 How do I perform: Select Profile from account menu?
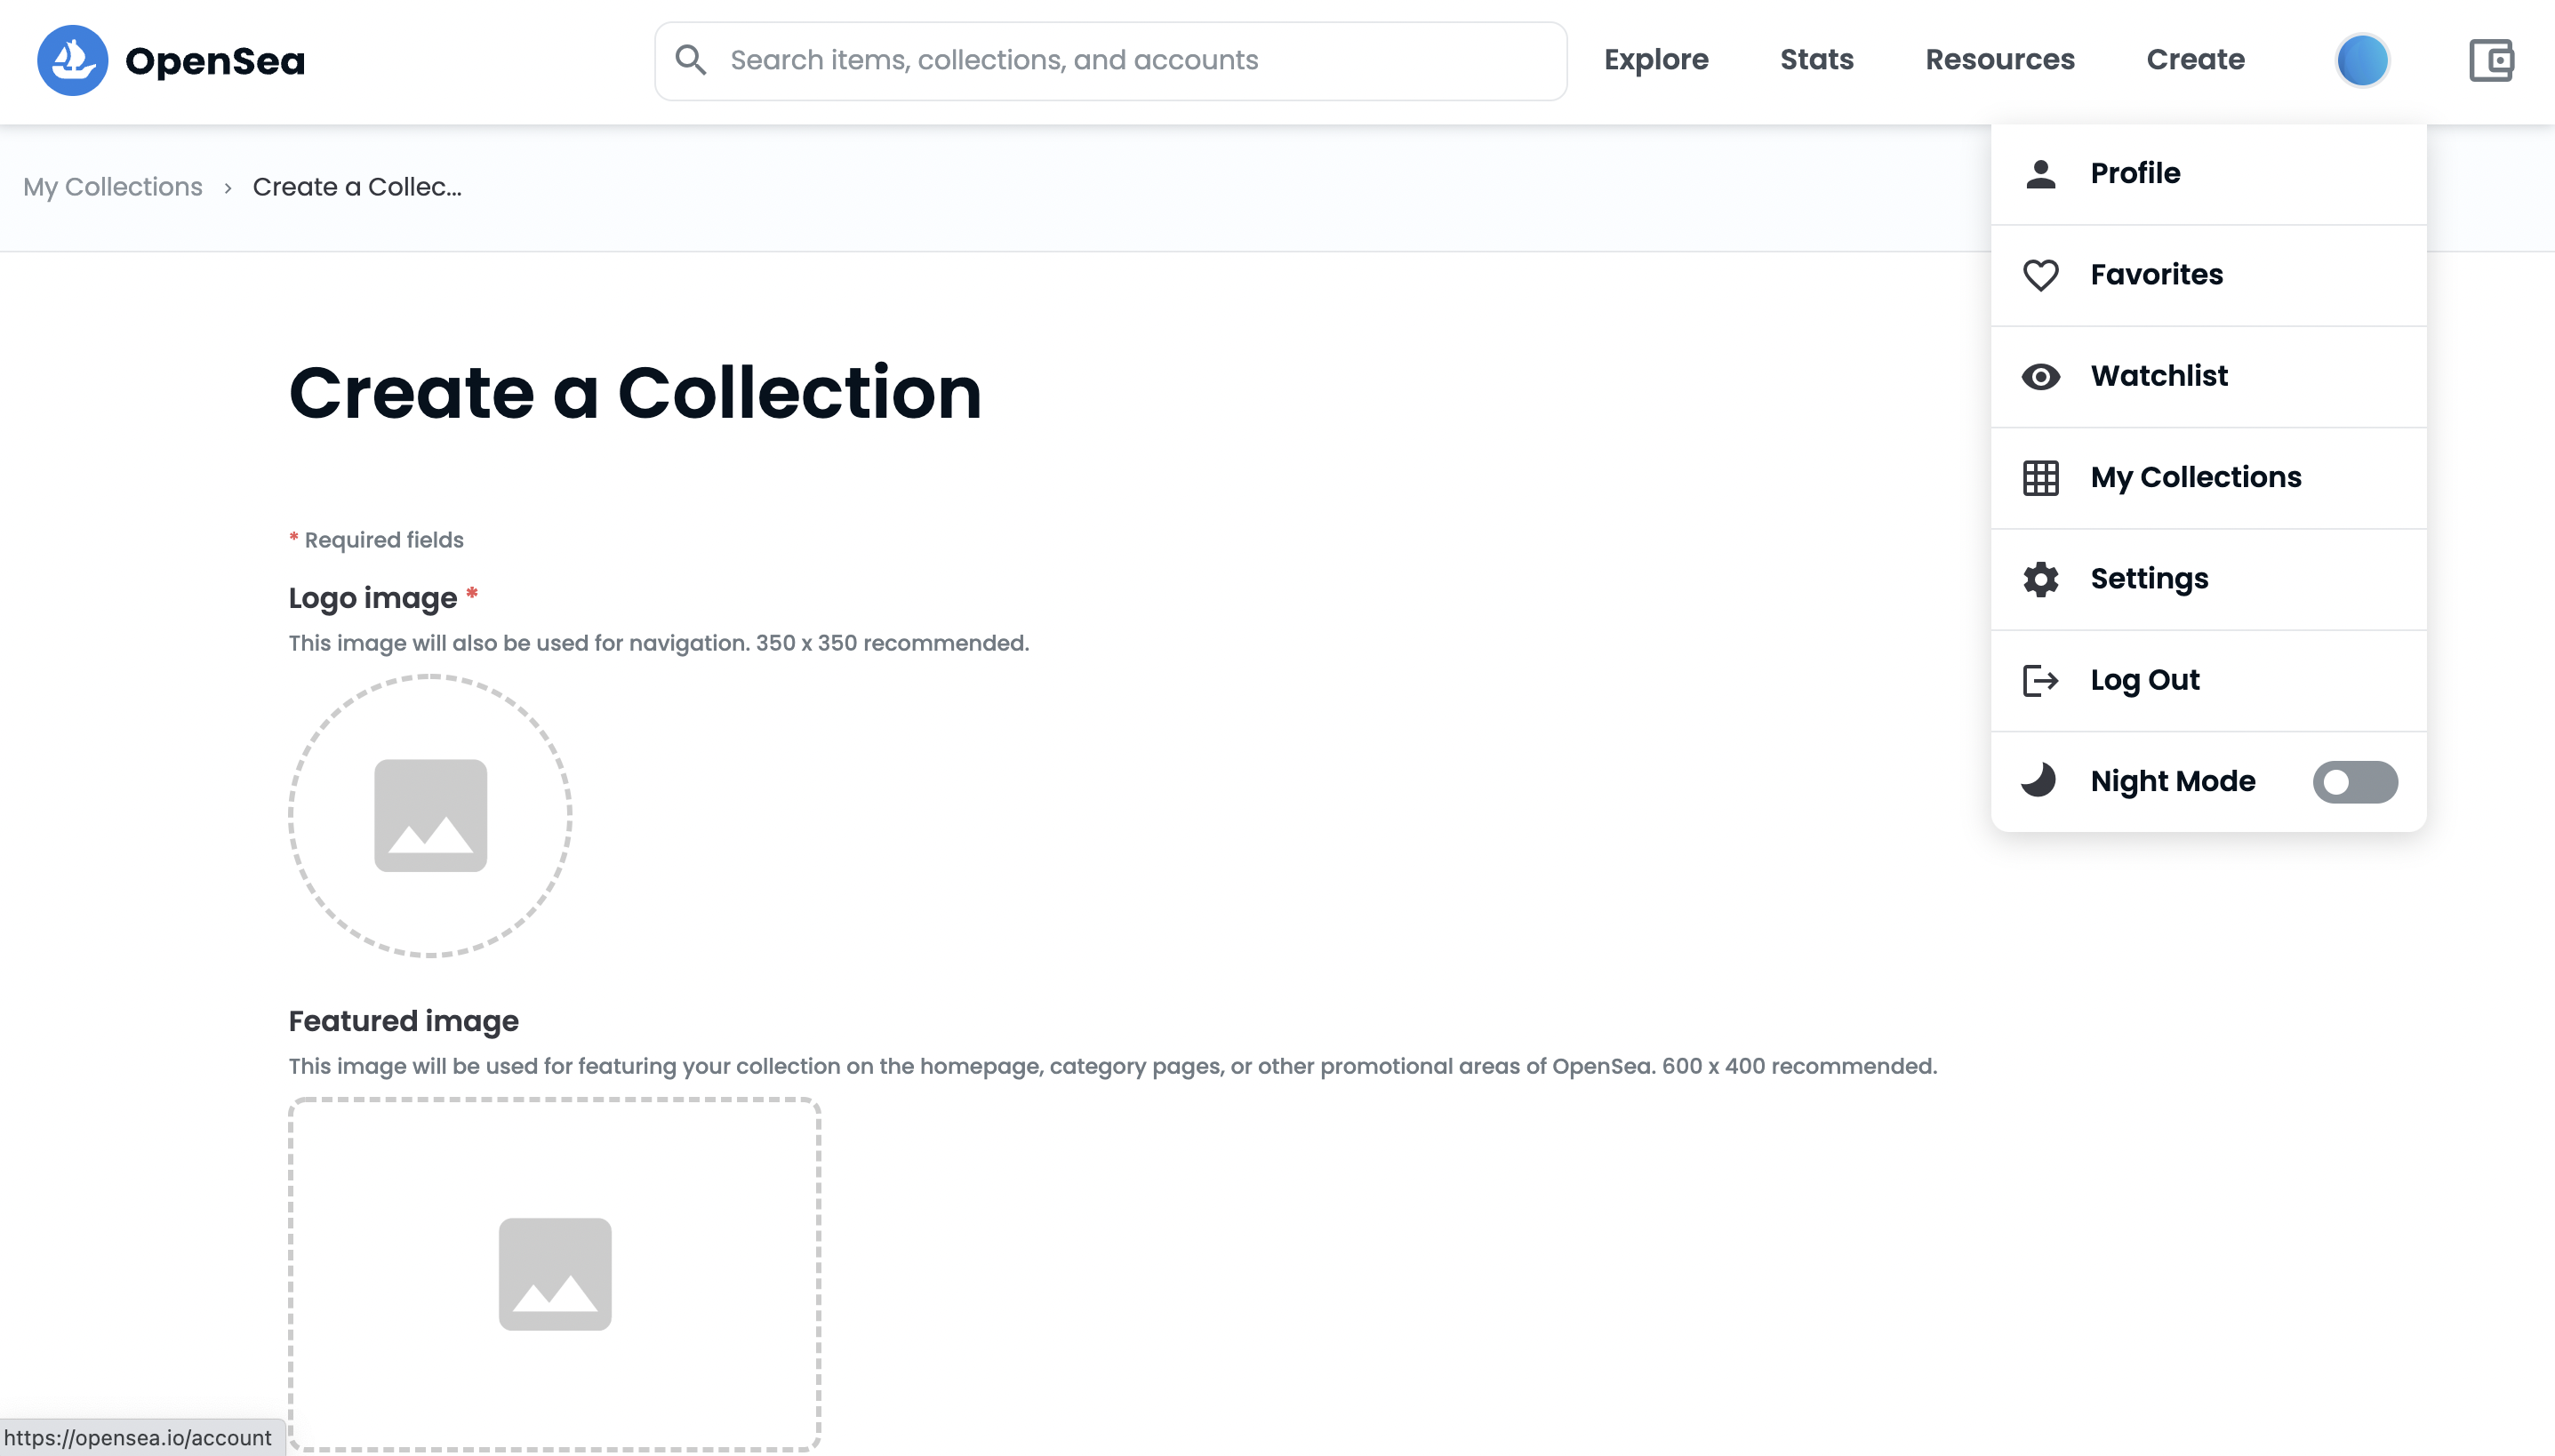click(2134, 173)
